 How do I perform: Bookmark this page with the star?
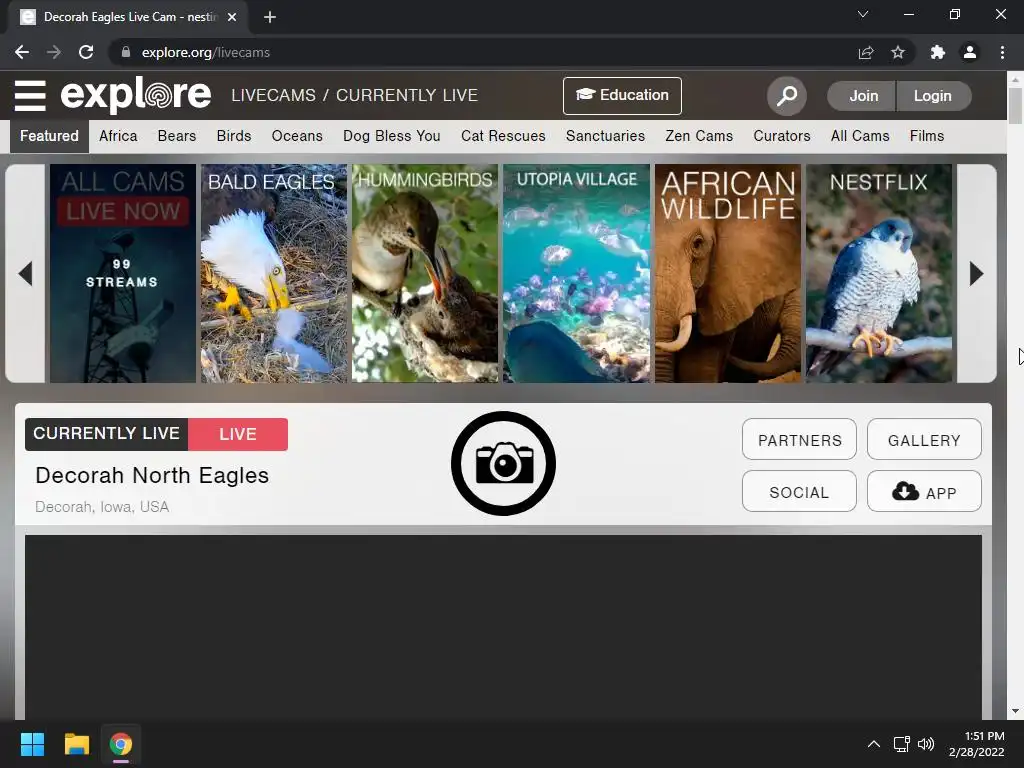tap(898, 52)
